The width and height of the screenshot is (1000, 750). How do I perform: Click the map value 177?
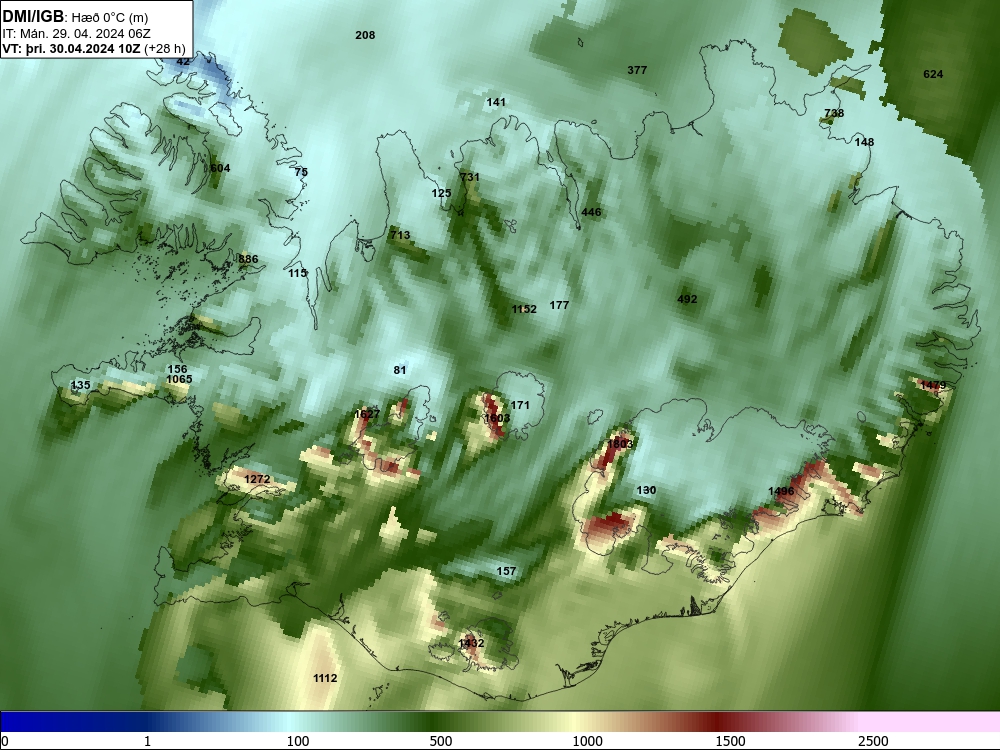(x=559, y=305)
